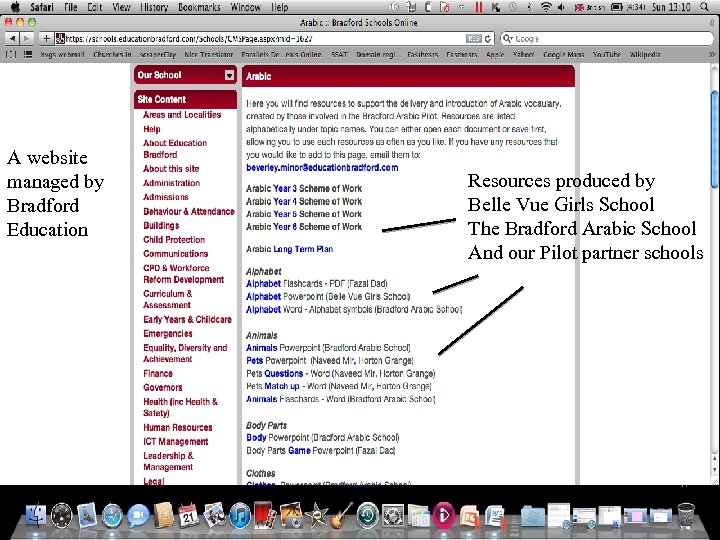Click the RSS badge in the address bar

point(474,39)
